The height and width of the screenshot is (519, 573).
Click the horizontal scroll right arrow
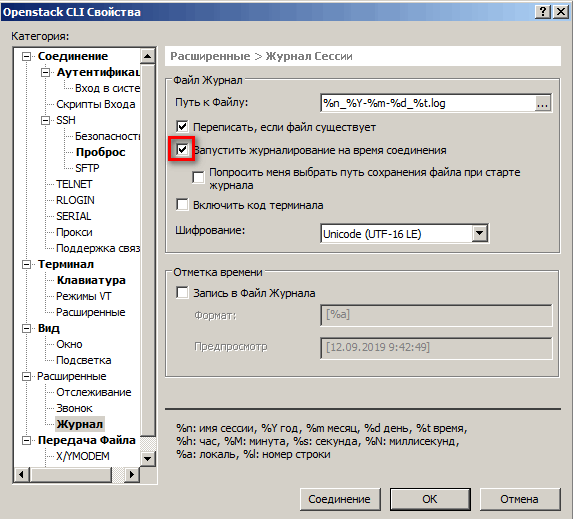coord(132,475)
